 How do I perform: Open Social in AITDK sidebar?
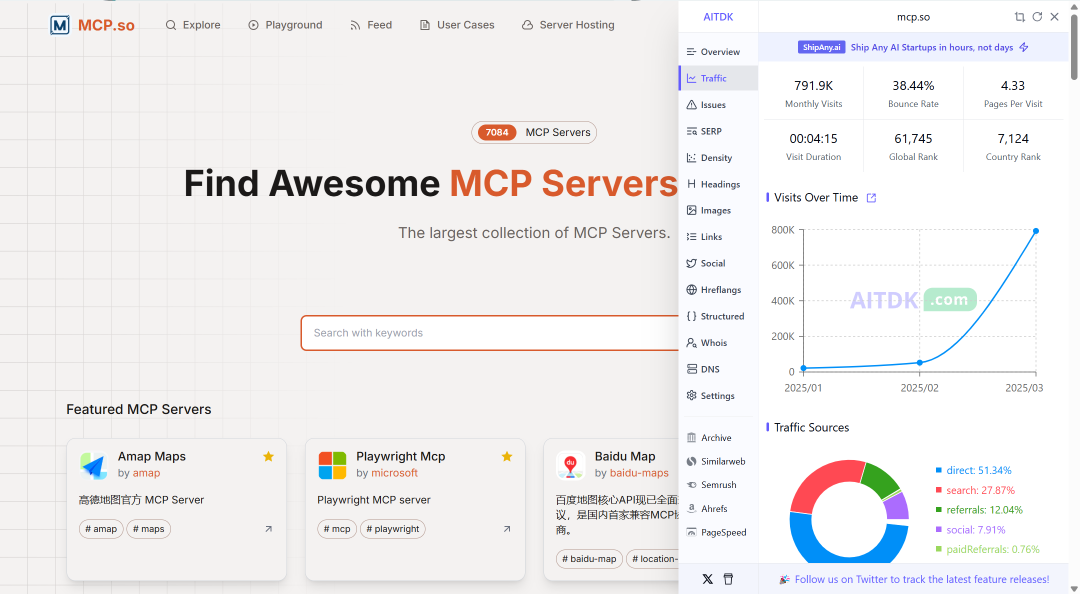pyautogui.click(x=718, y=263)
